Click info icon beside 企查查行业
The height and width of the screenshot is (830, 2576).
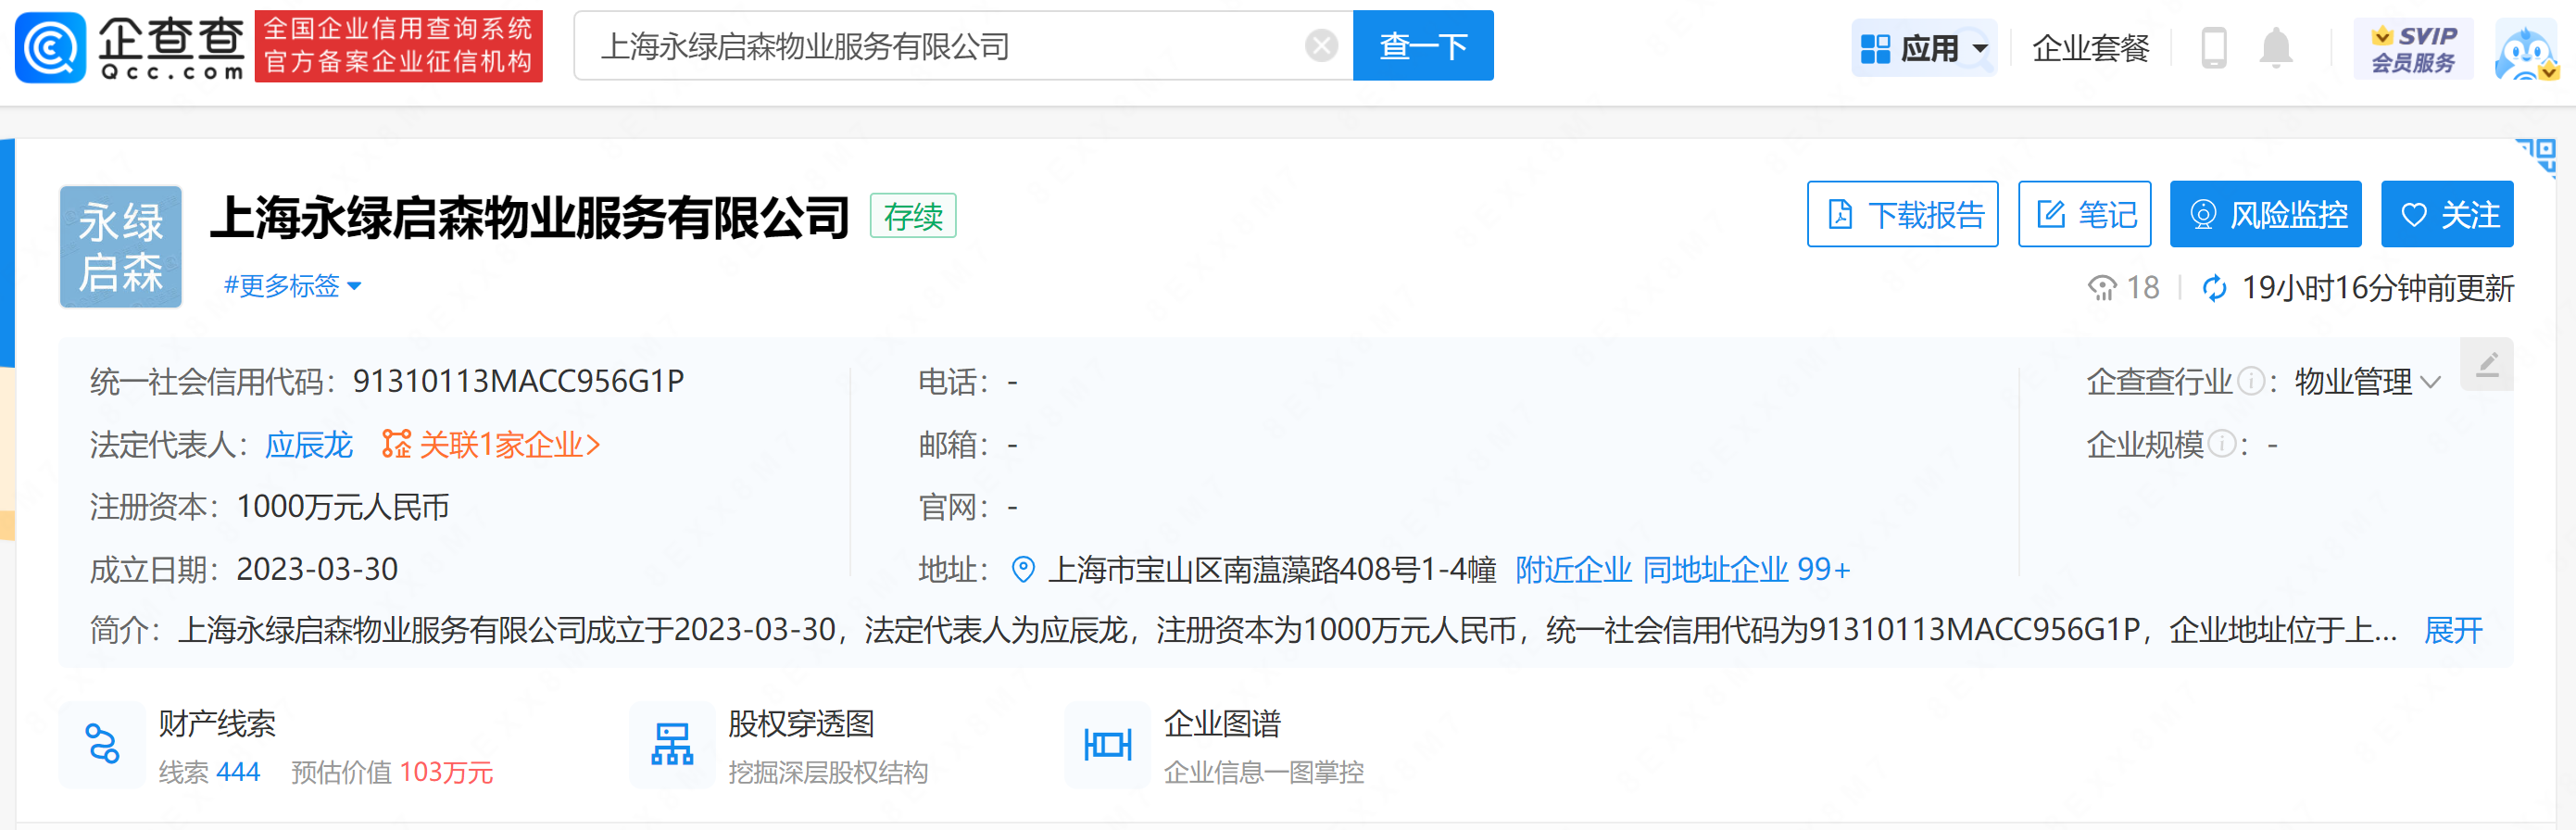tap(2250, 381)
